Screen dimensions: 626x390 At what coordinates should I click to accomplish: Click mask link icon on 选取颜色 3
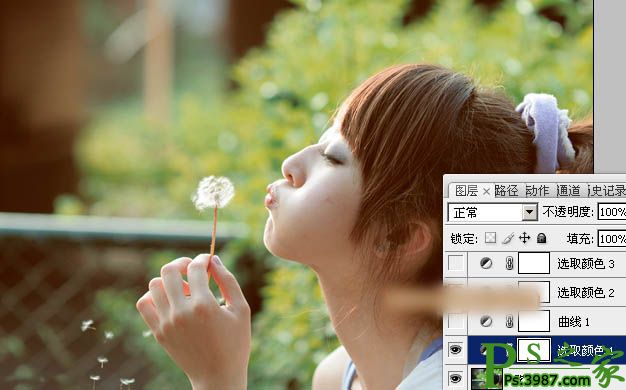pyautogui.click(x=509, y=263)
